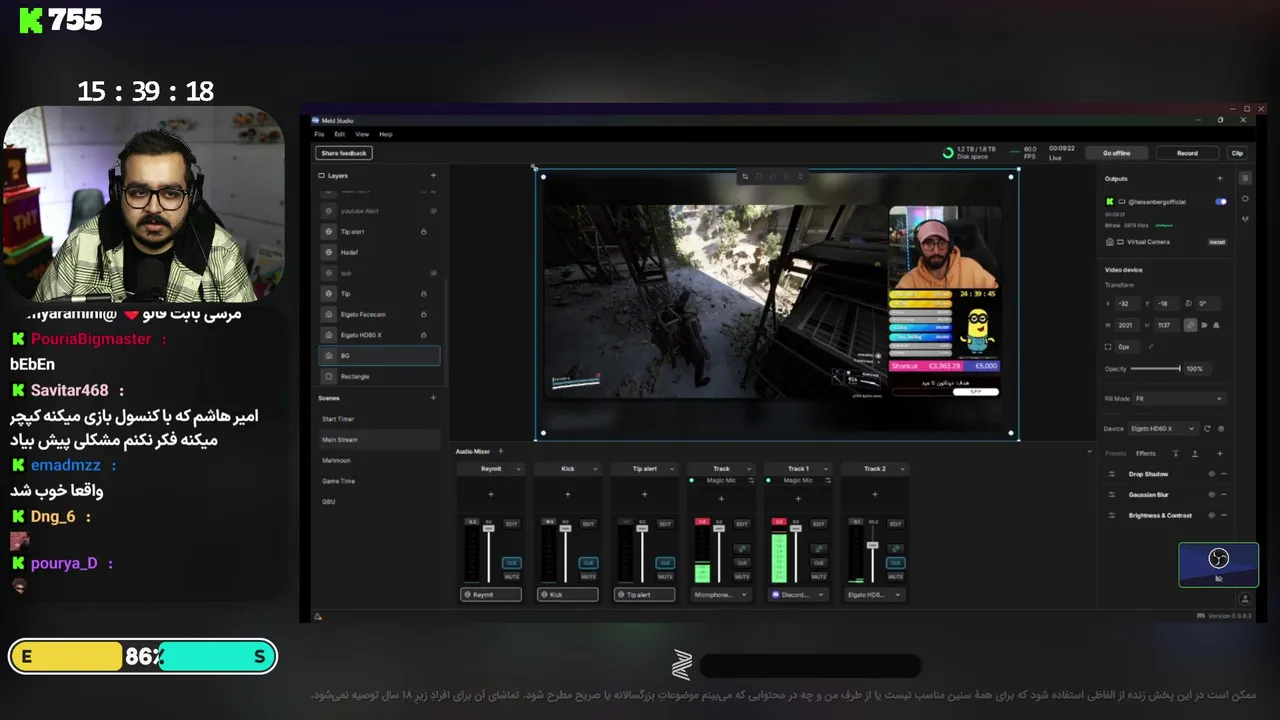Screen dimensions: 1280x720
Task: Adjust the Track 2 volume fader
Action: tap(872, 545)
